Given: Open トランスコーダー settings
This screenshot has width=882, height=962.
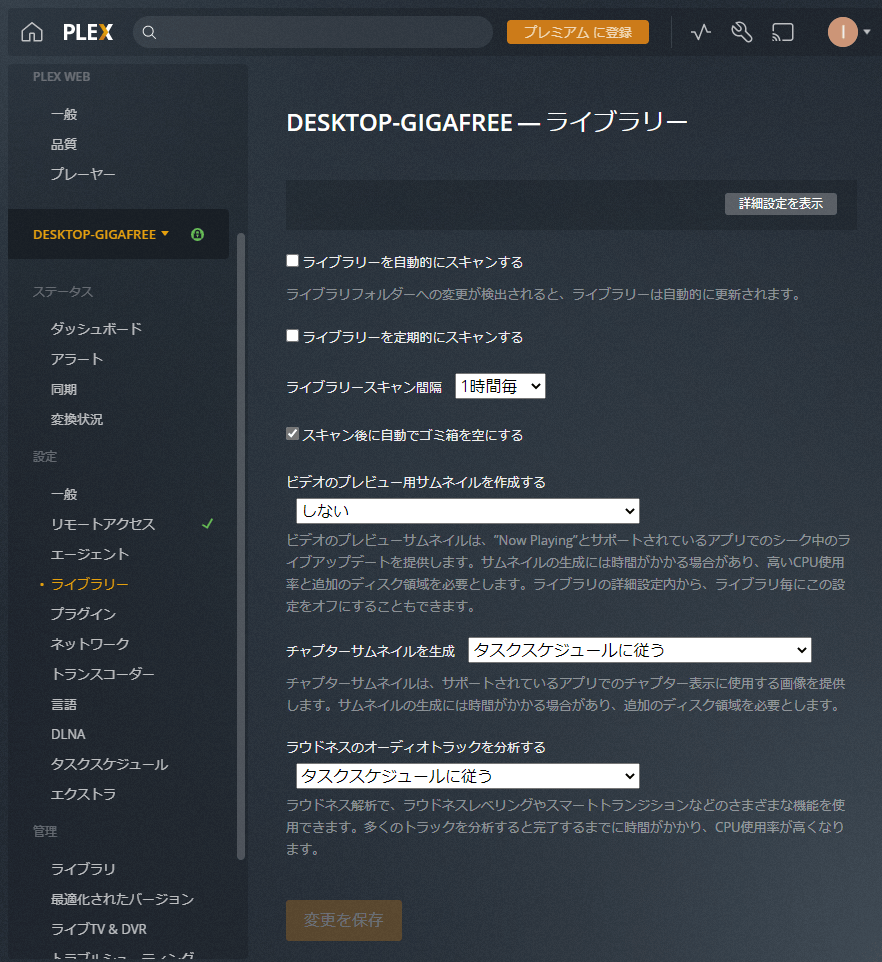Looking at the screenshot, I should [x=102, y=674].
